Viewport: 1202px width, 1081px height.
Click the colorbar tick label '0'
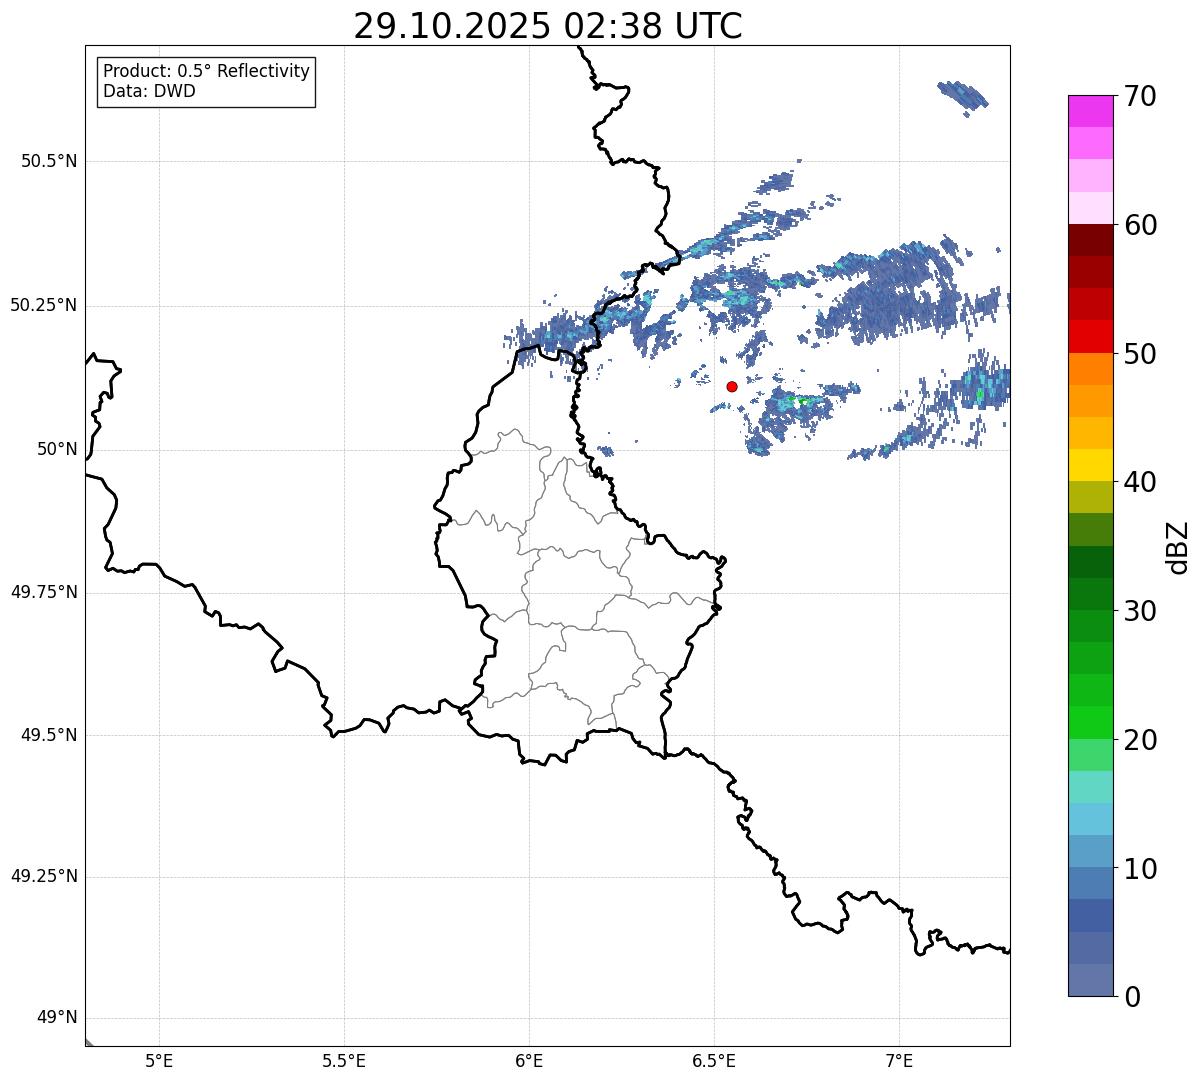tap(1132, 997)
